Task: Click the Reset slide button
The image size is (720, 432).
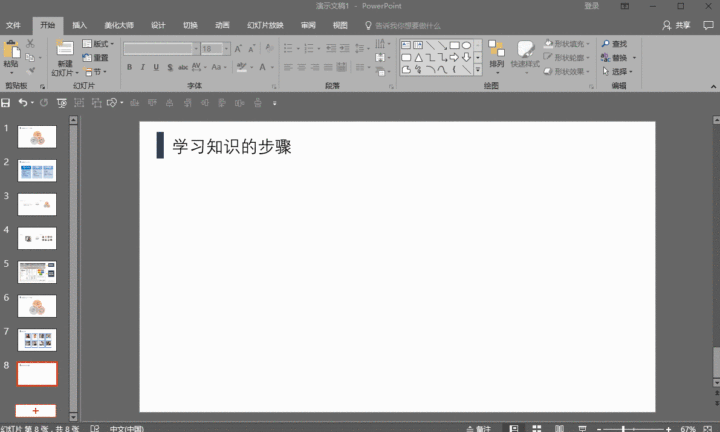Action: (95, 57)
